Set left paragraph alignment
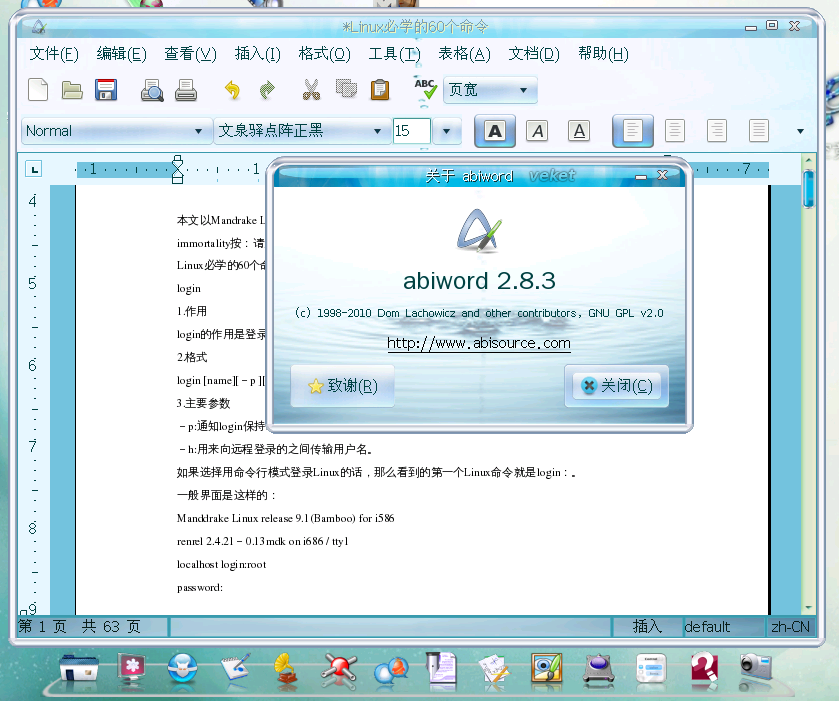Image resolution: width=839 pixels, height=701 pixels. coord(632,131)
